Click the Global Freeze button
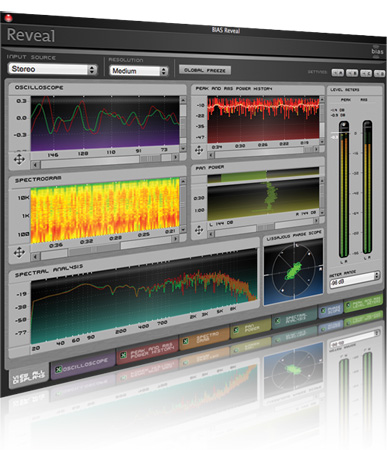The width and height of the screenshot is (387, 450). 205,70
